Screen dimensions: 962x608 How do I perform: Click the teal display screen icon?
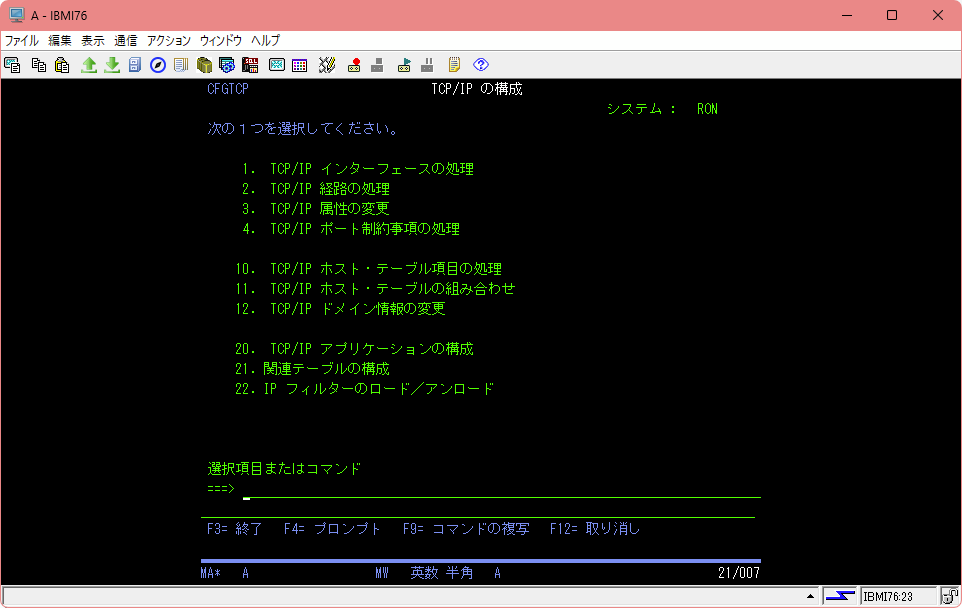[x=277, y=64]
